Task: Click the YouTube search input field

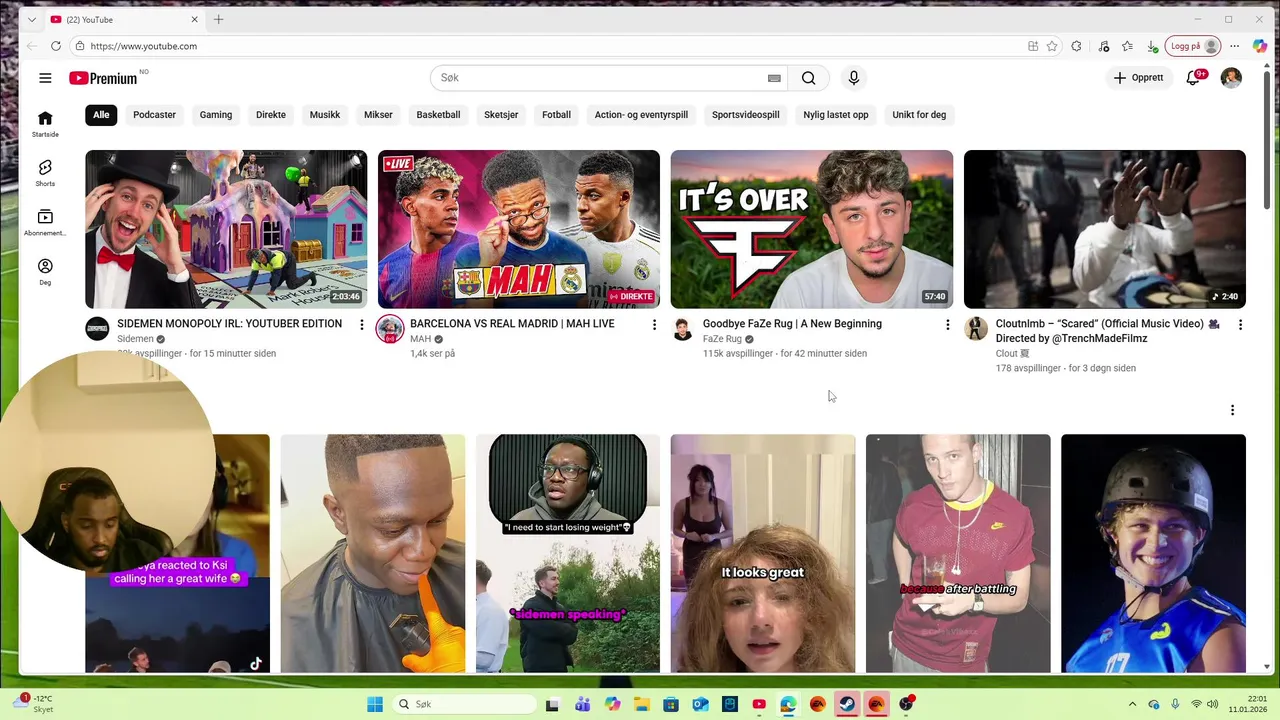Action: click(600, 78)
